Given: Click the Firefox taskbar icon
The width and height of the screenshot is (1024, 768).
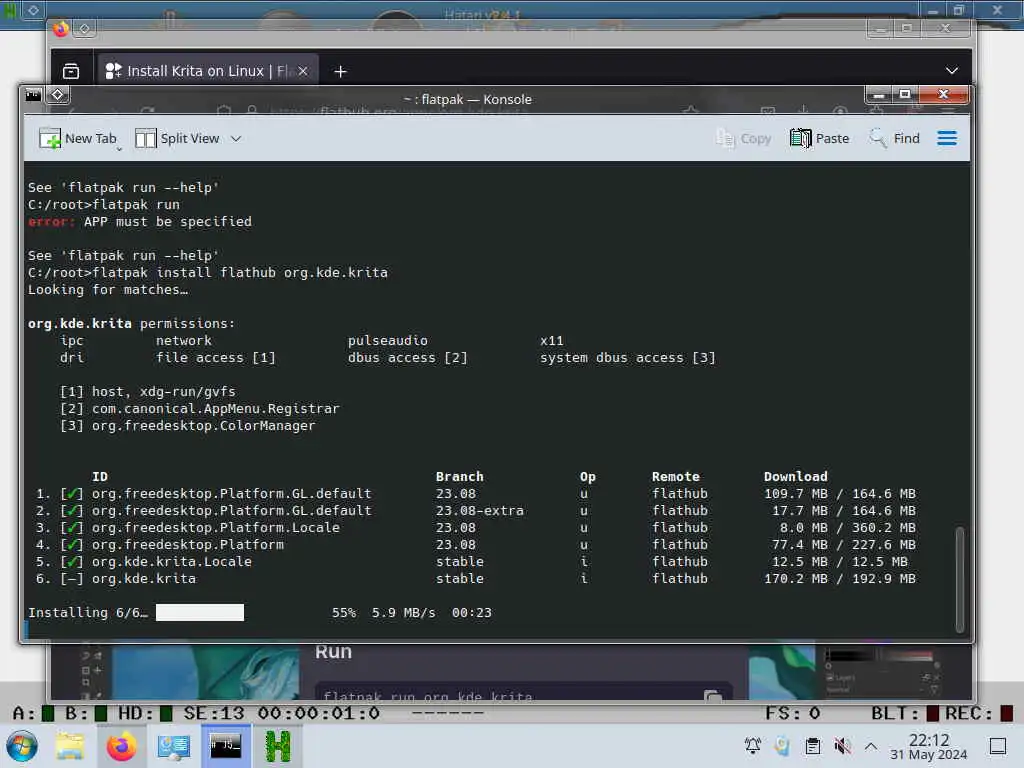Looking at the screenshot, I should [x=121, y=746].
